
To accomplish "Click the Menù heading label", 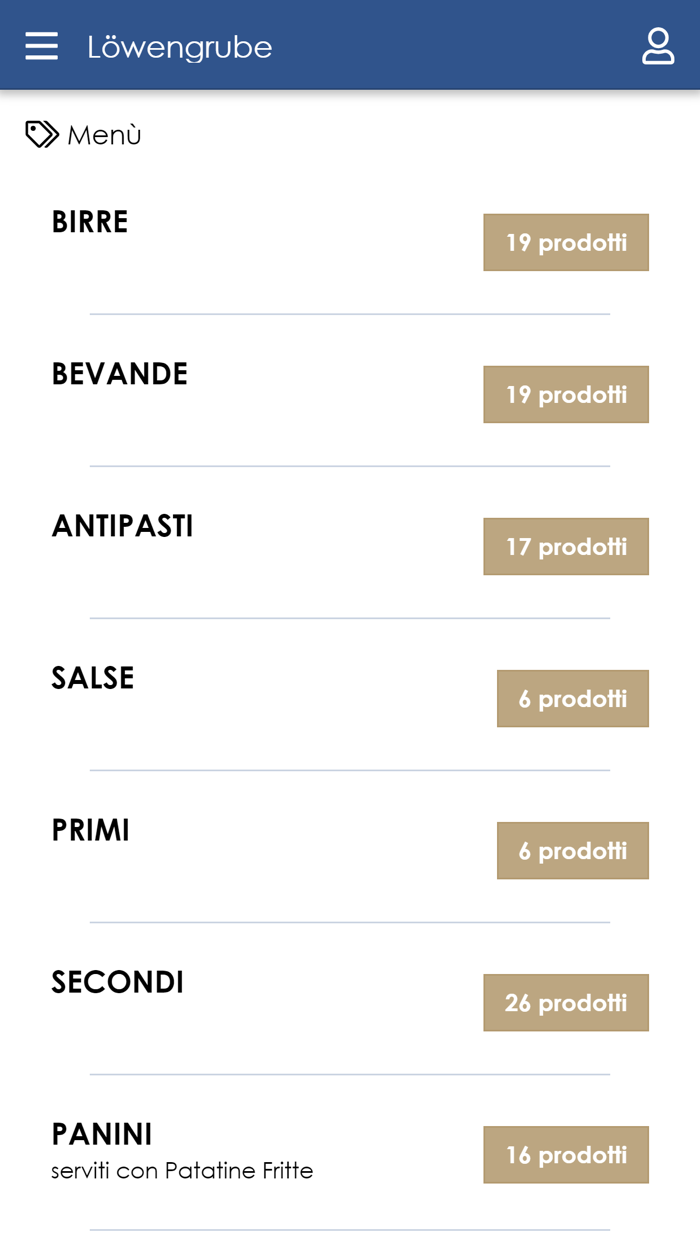I will tap(104, 135).
